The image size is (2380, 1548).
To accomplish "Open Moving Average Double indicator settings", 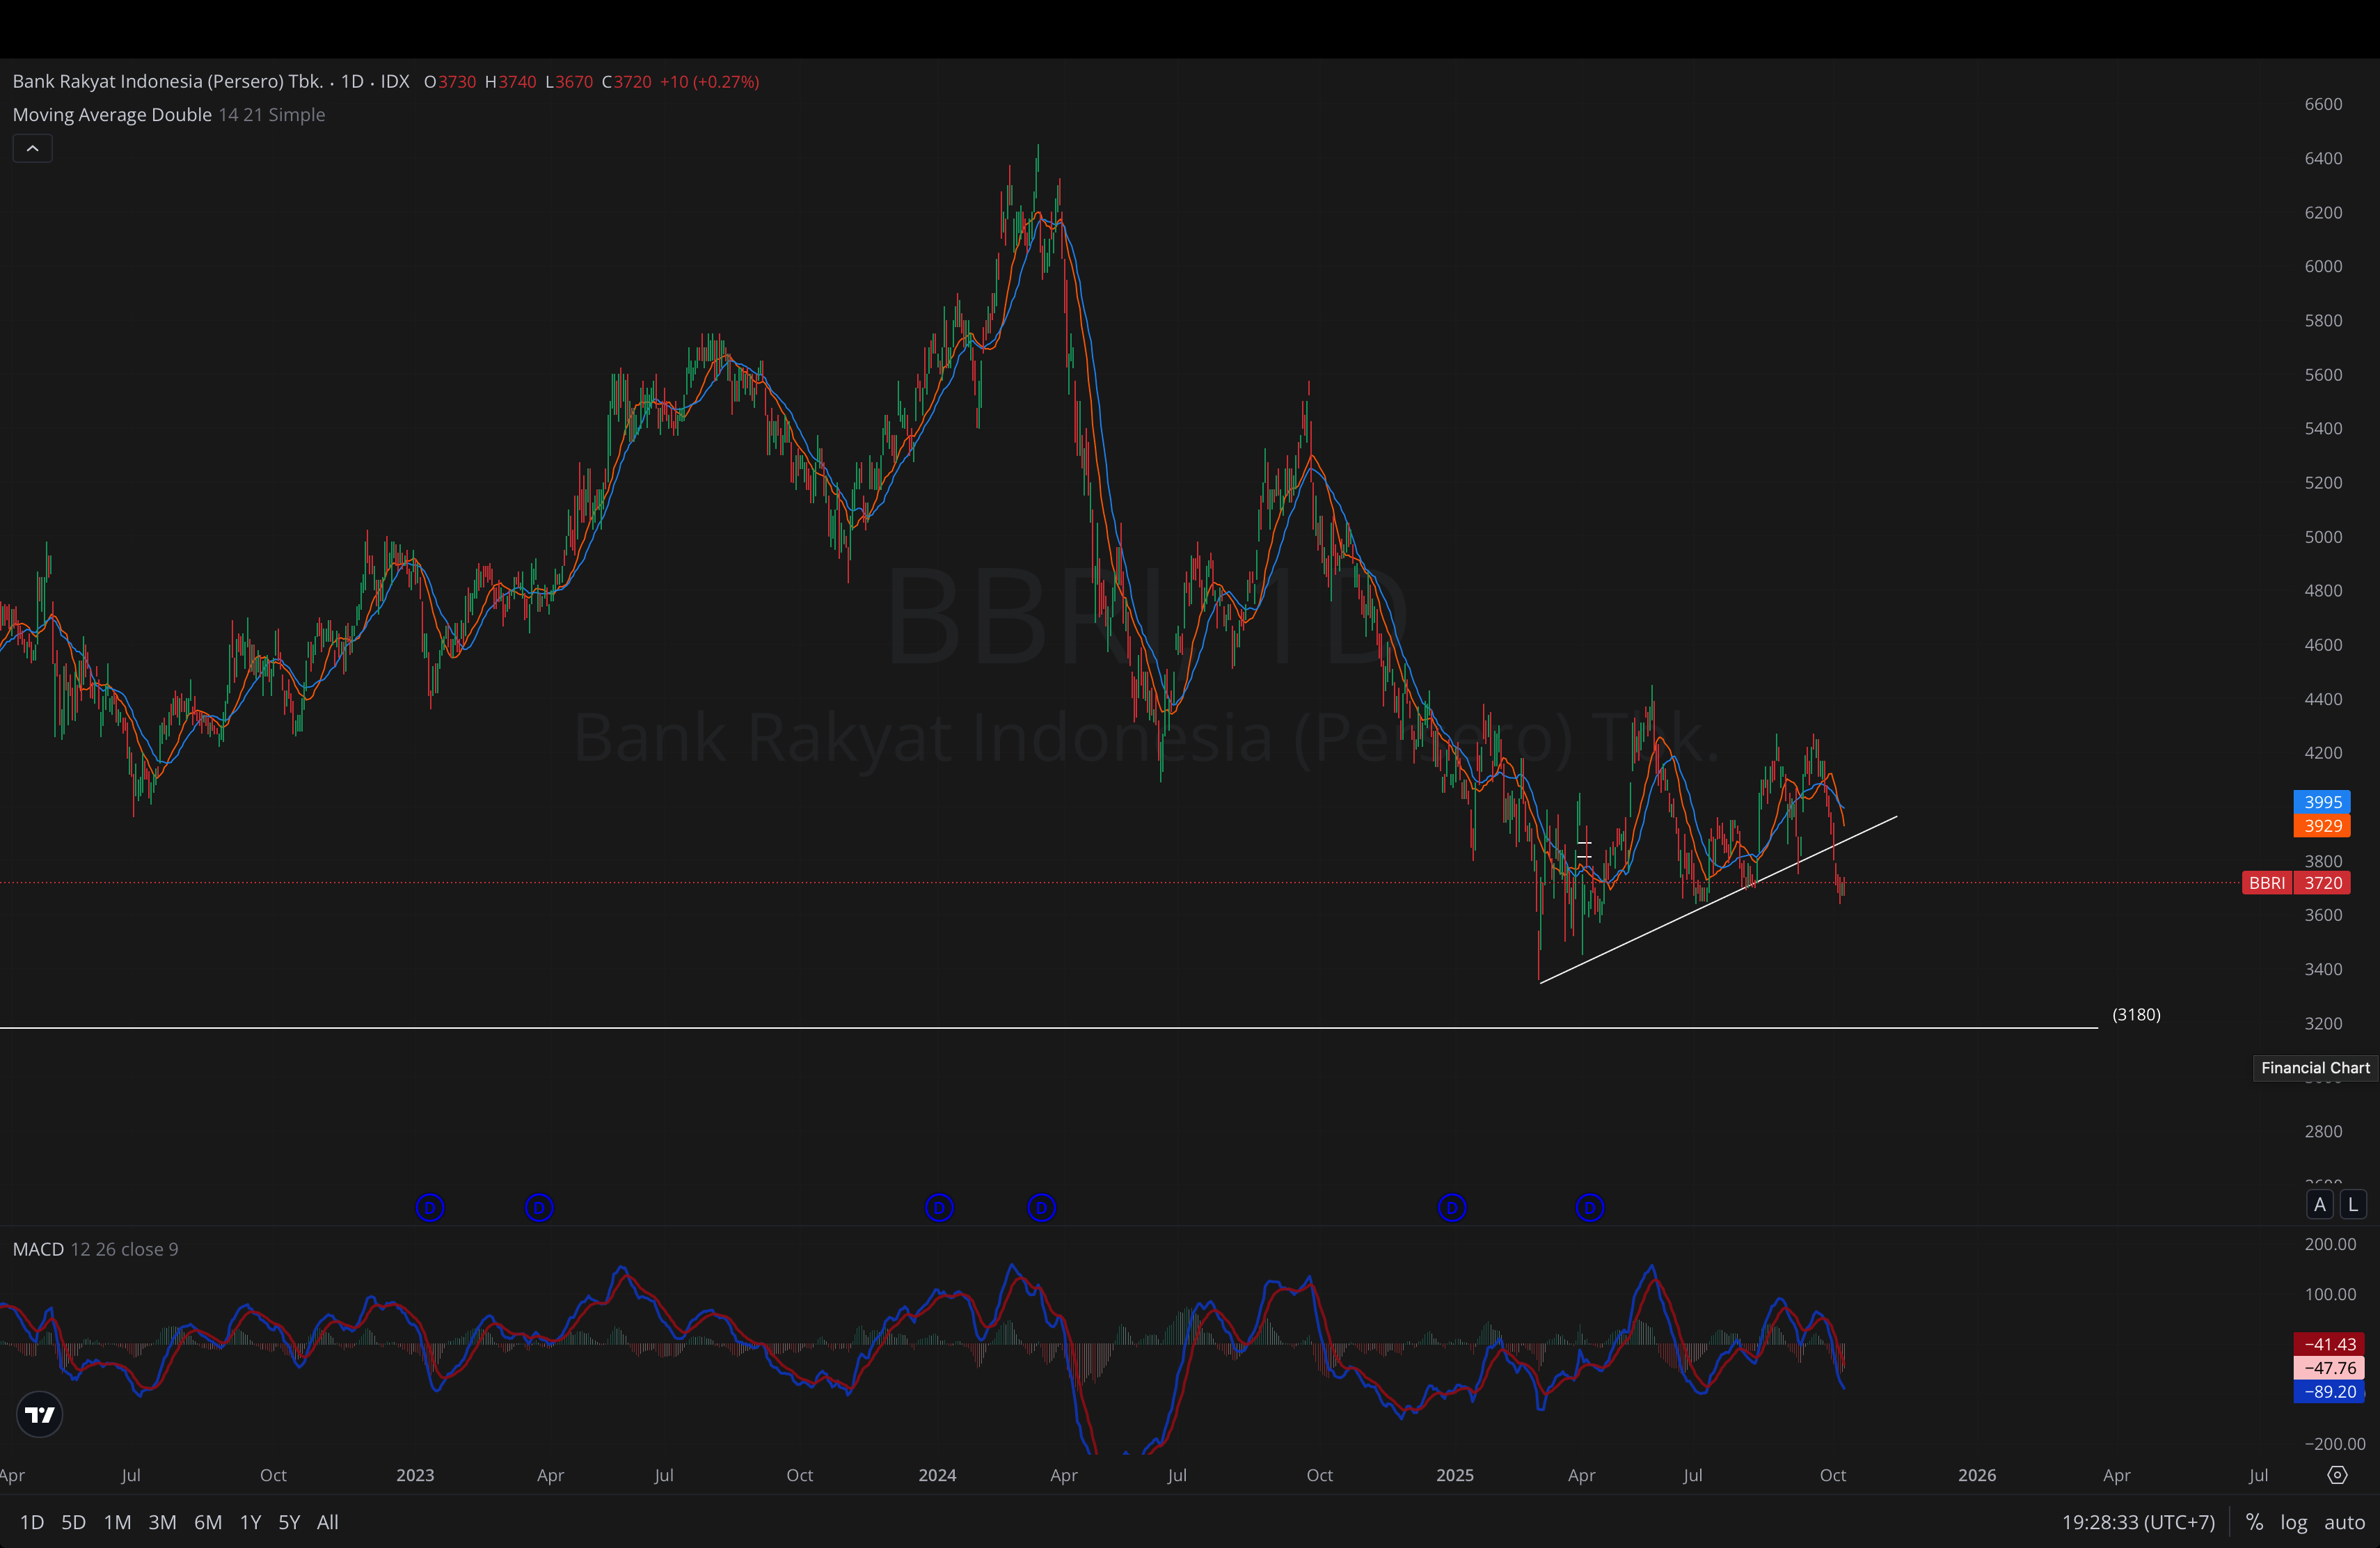I will pos(112,115).
